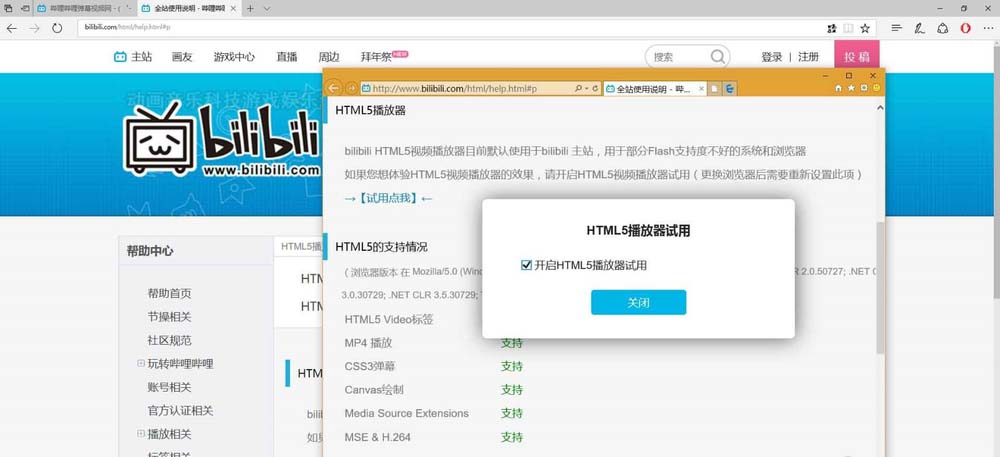Viewport: 1000px width, 457px height.
Task: Add page to favorites with Edge's star
Action: coord(865,28)
